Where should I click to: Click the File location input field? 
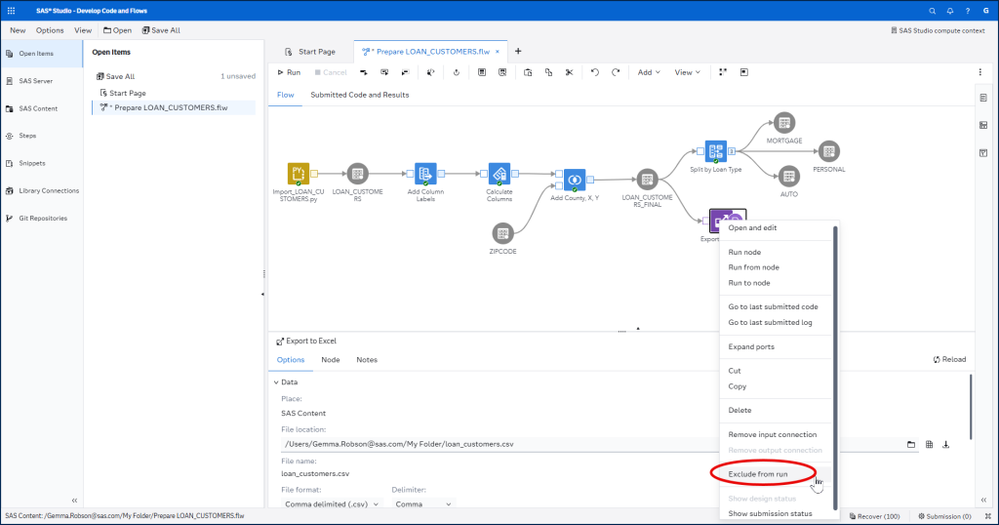click(x=593, y=444)
